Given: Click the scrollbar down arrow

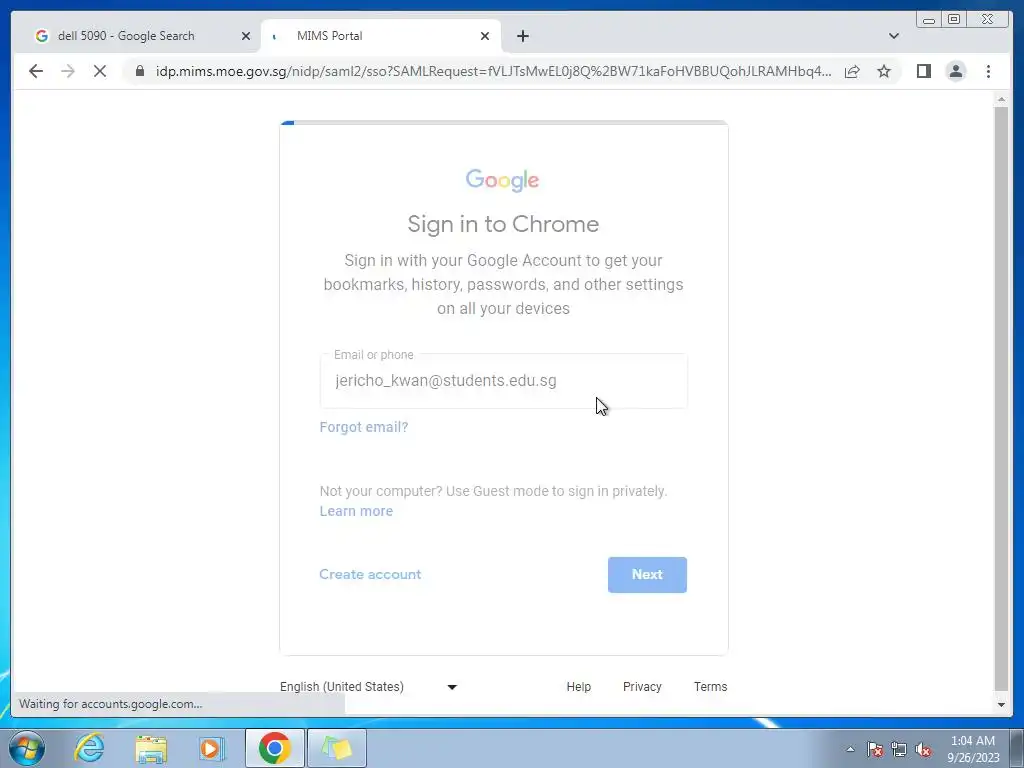Looking at the screenshot, I should click(x=1001, y=705).
